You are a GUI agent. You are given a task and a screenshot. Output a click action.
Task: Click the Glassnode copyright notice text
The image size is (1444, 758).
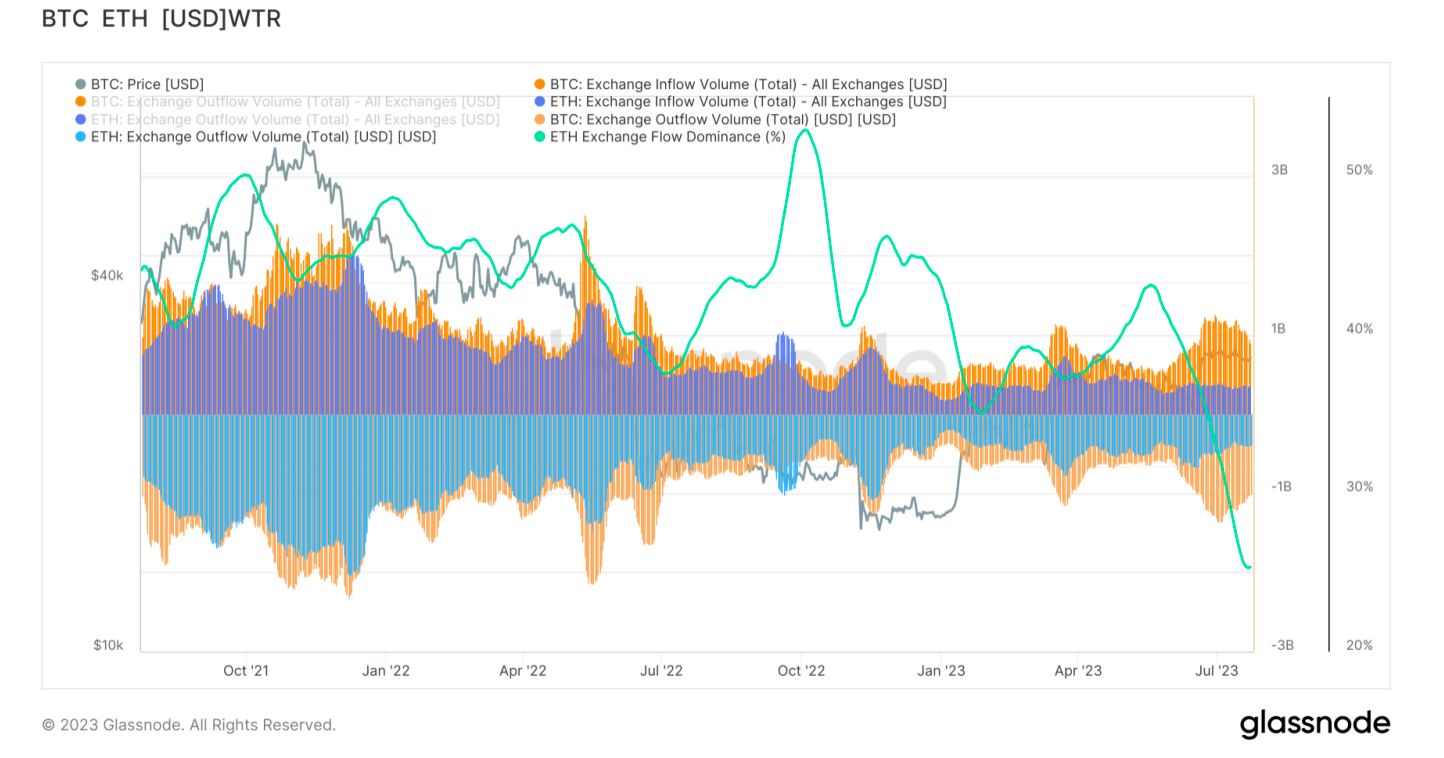(189, 725)
